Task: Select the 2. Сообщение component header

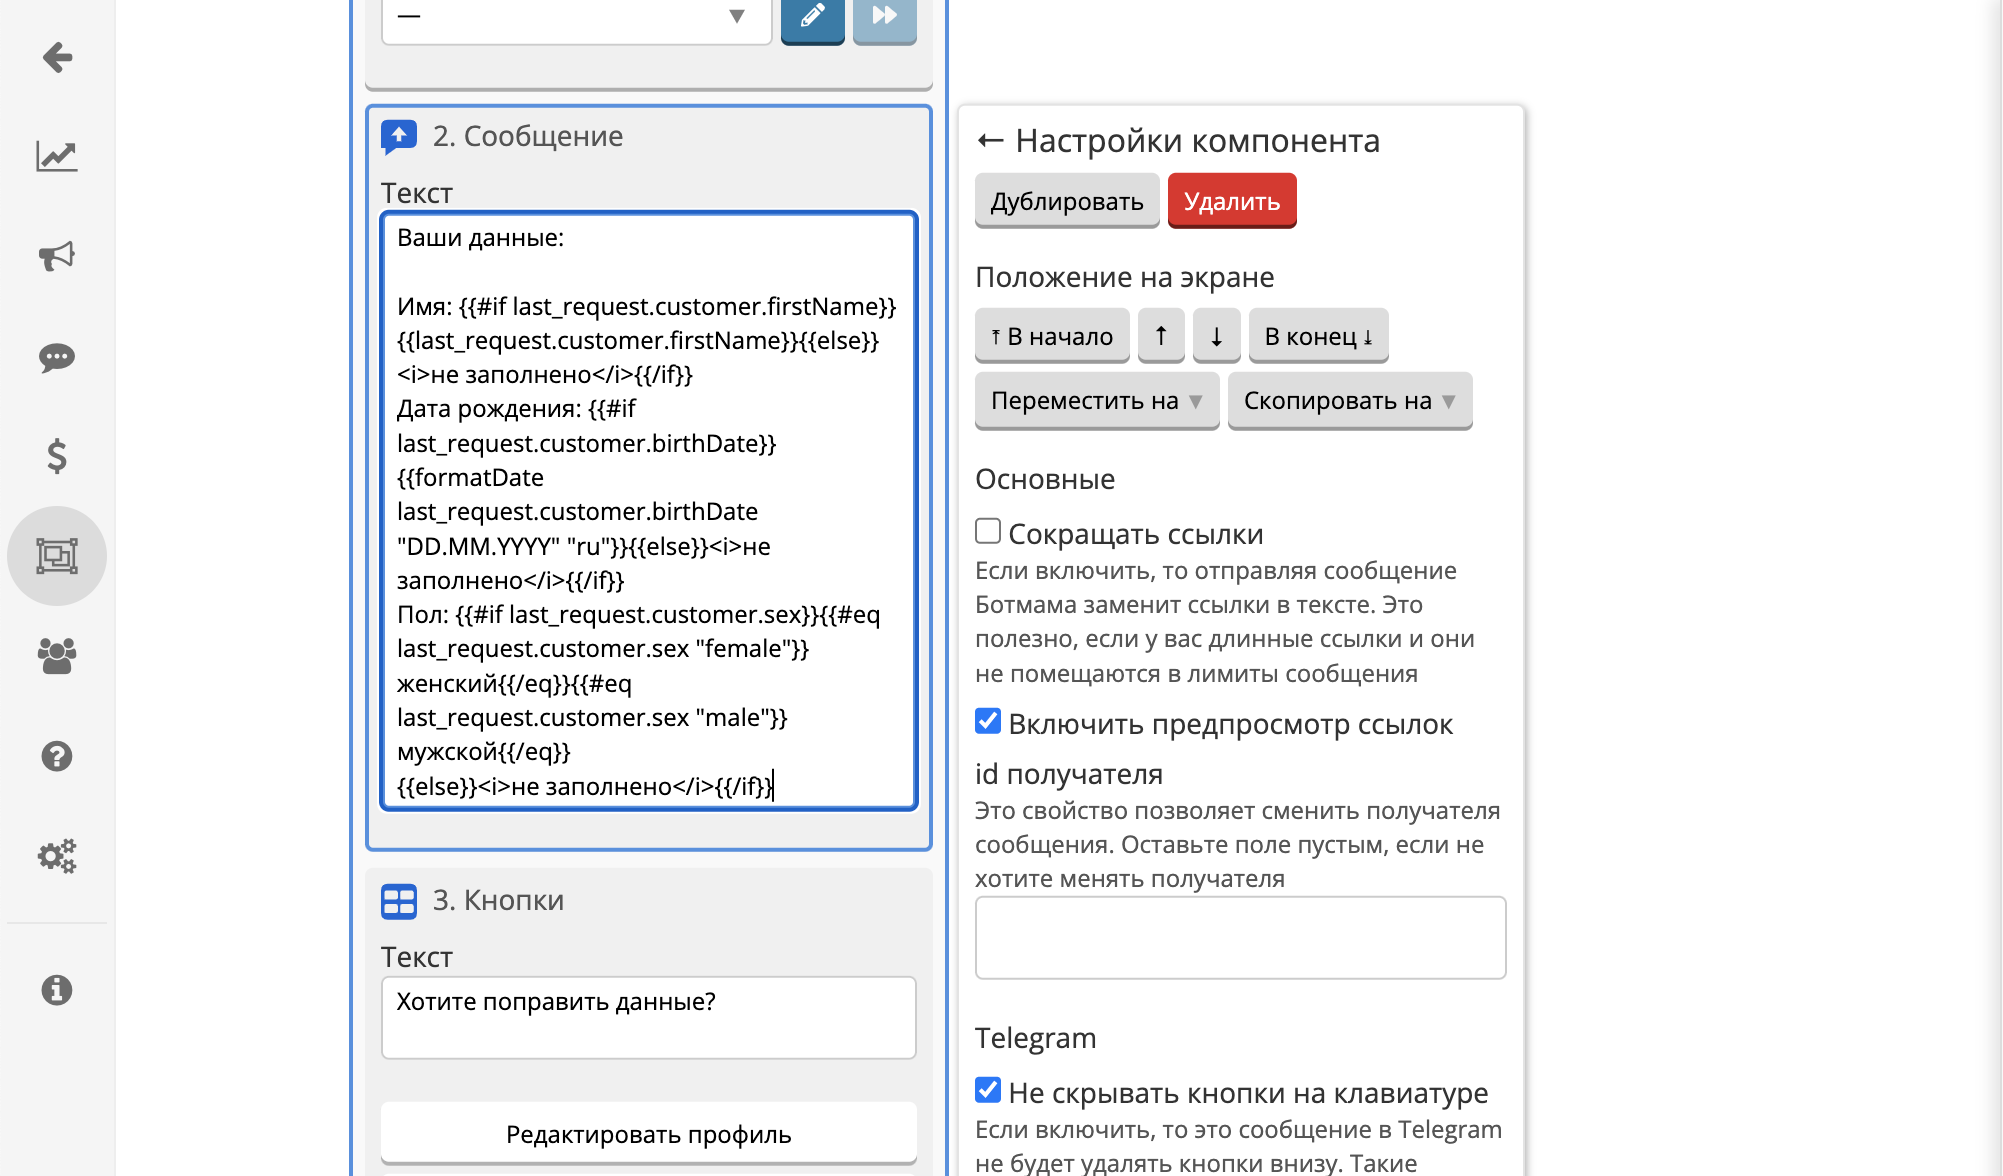Action: 528,136
